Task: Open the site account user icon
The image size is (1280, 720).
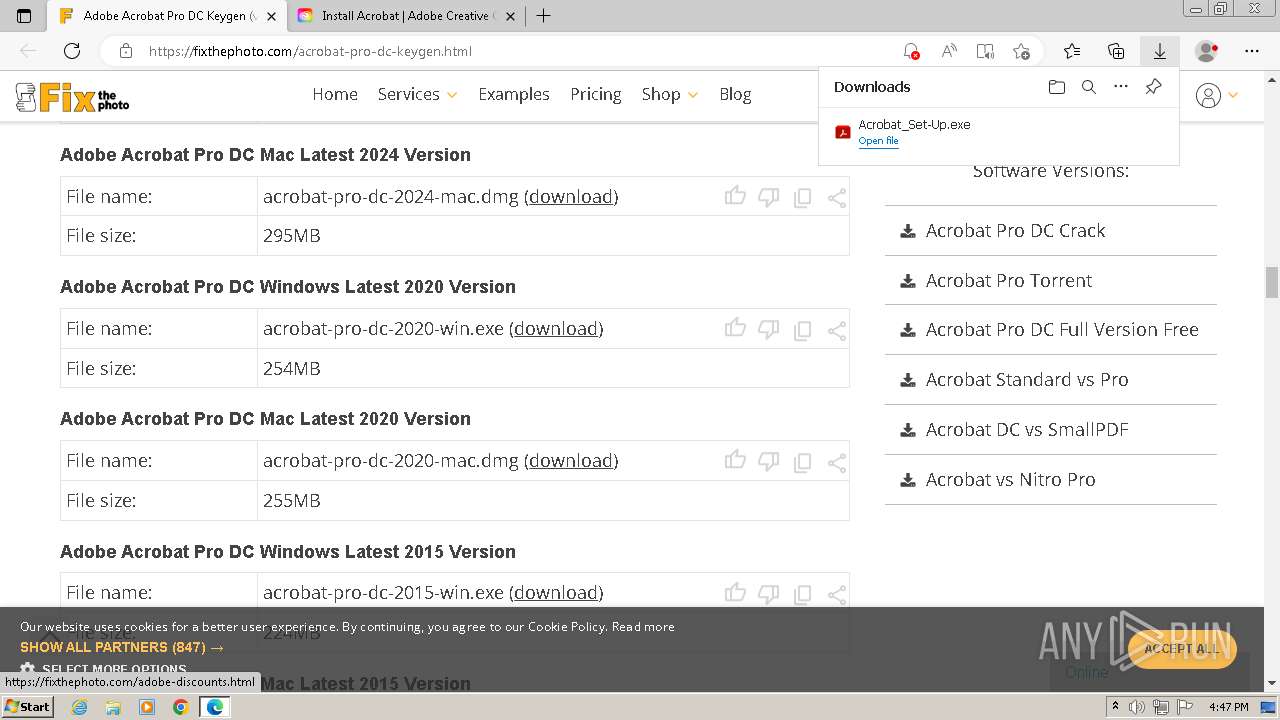Action: coord(1209,95)
